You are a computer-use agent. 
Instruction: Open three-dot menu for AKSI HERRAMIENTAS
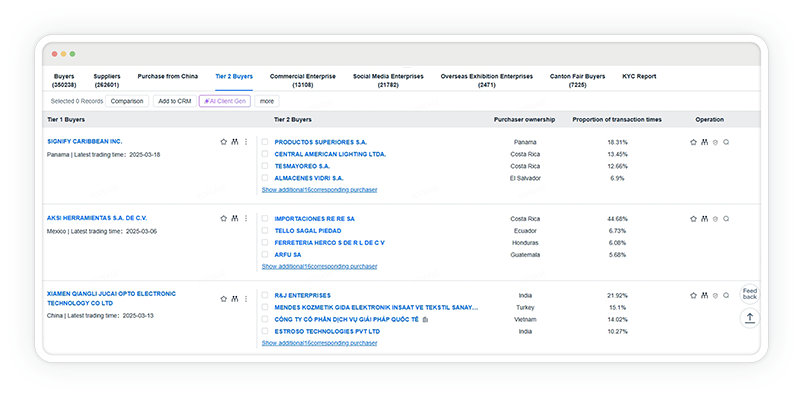tap(246, 218)
